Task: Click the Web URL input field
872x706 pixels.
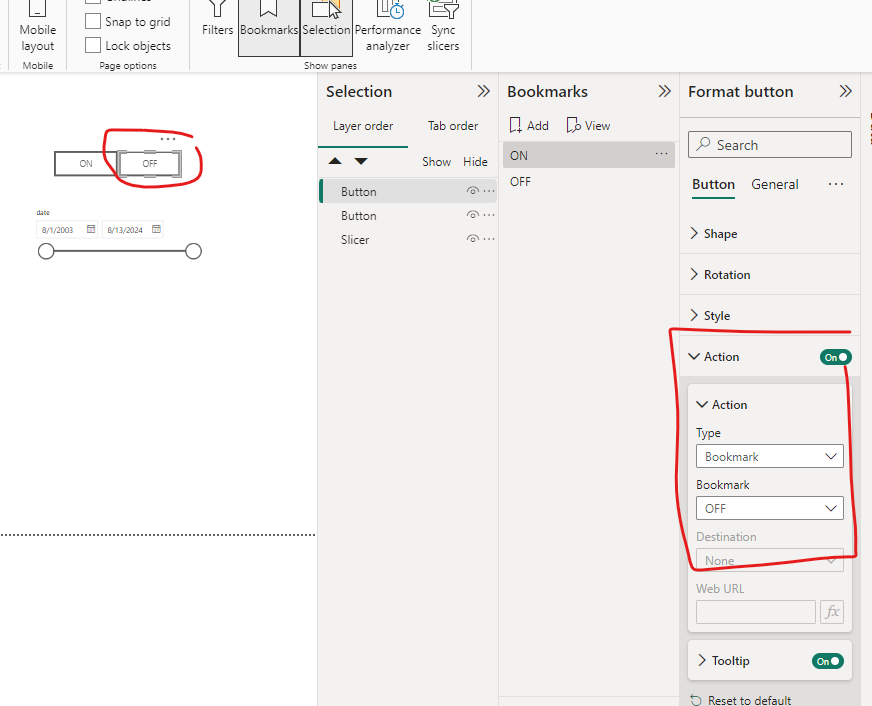Action: 755,612
